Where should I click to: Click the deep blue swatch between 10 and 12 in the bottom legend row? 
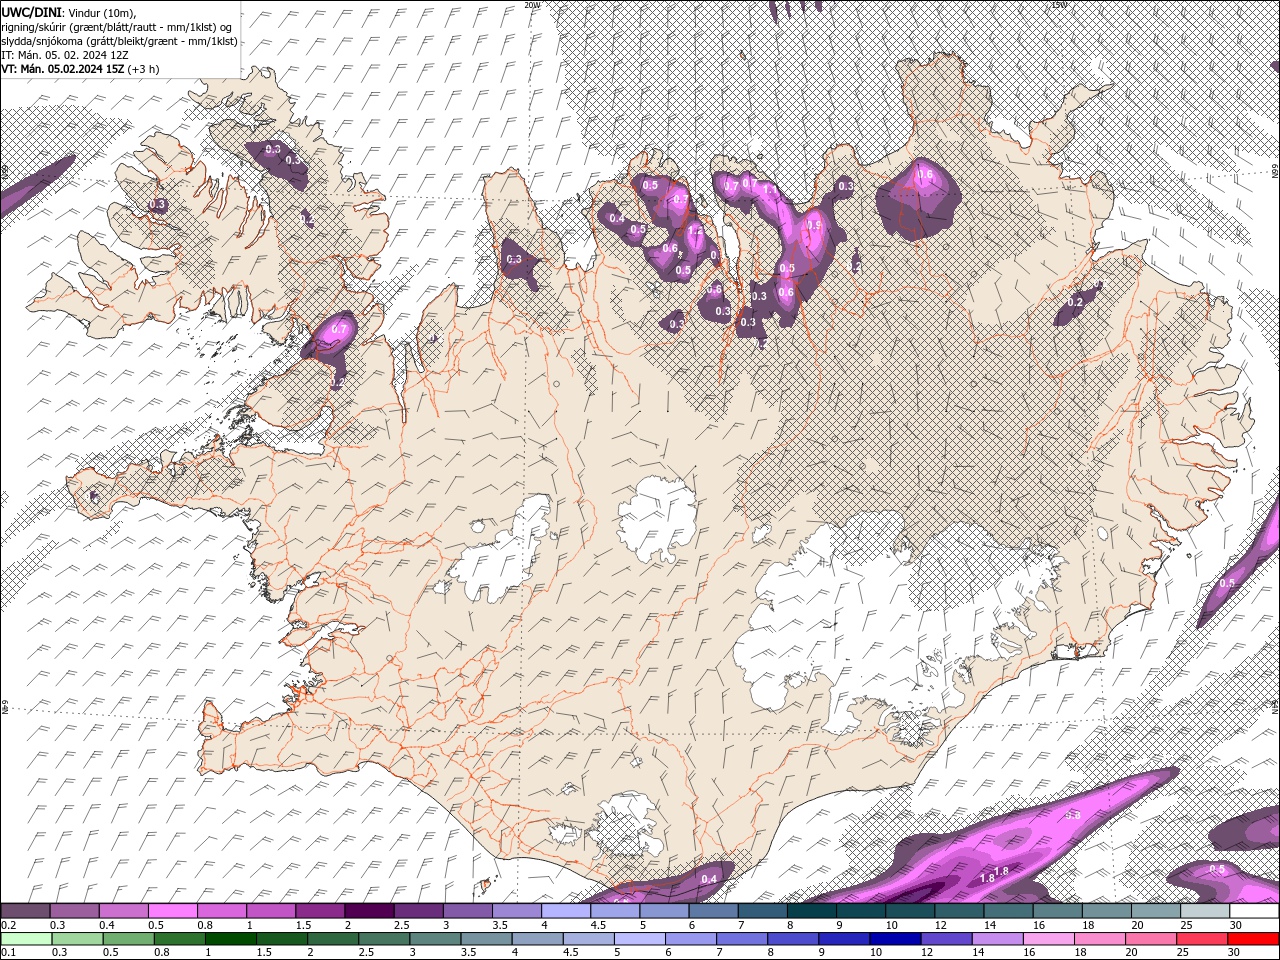(x=894, y=939)
